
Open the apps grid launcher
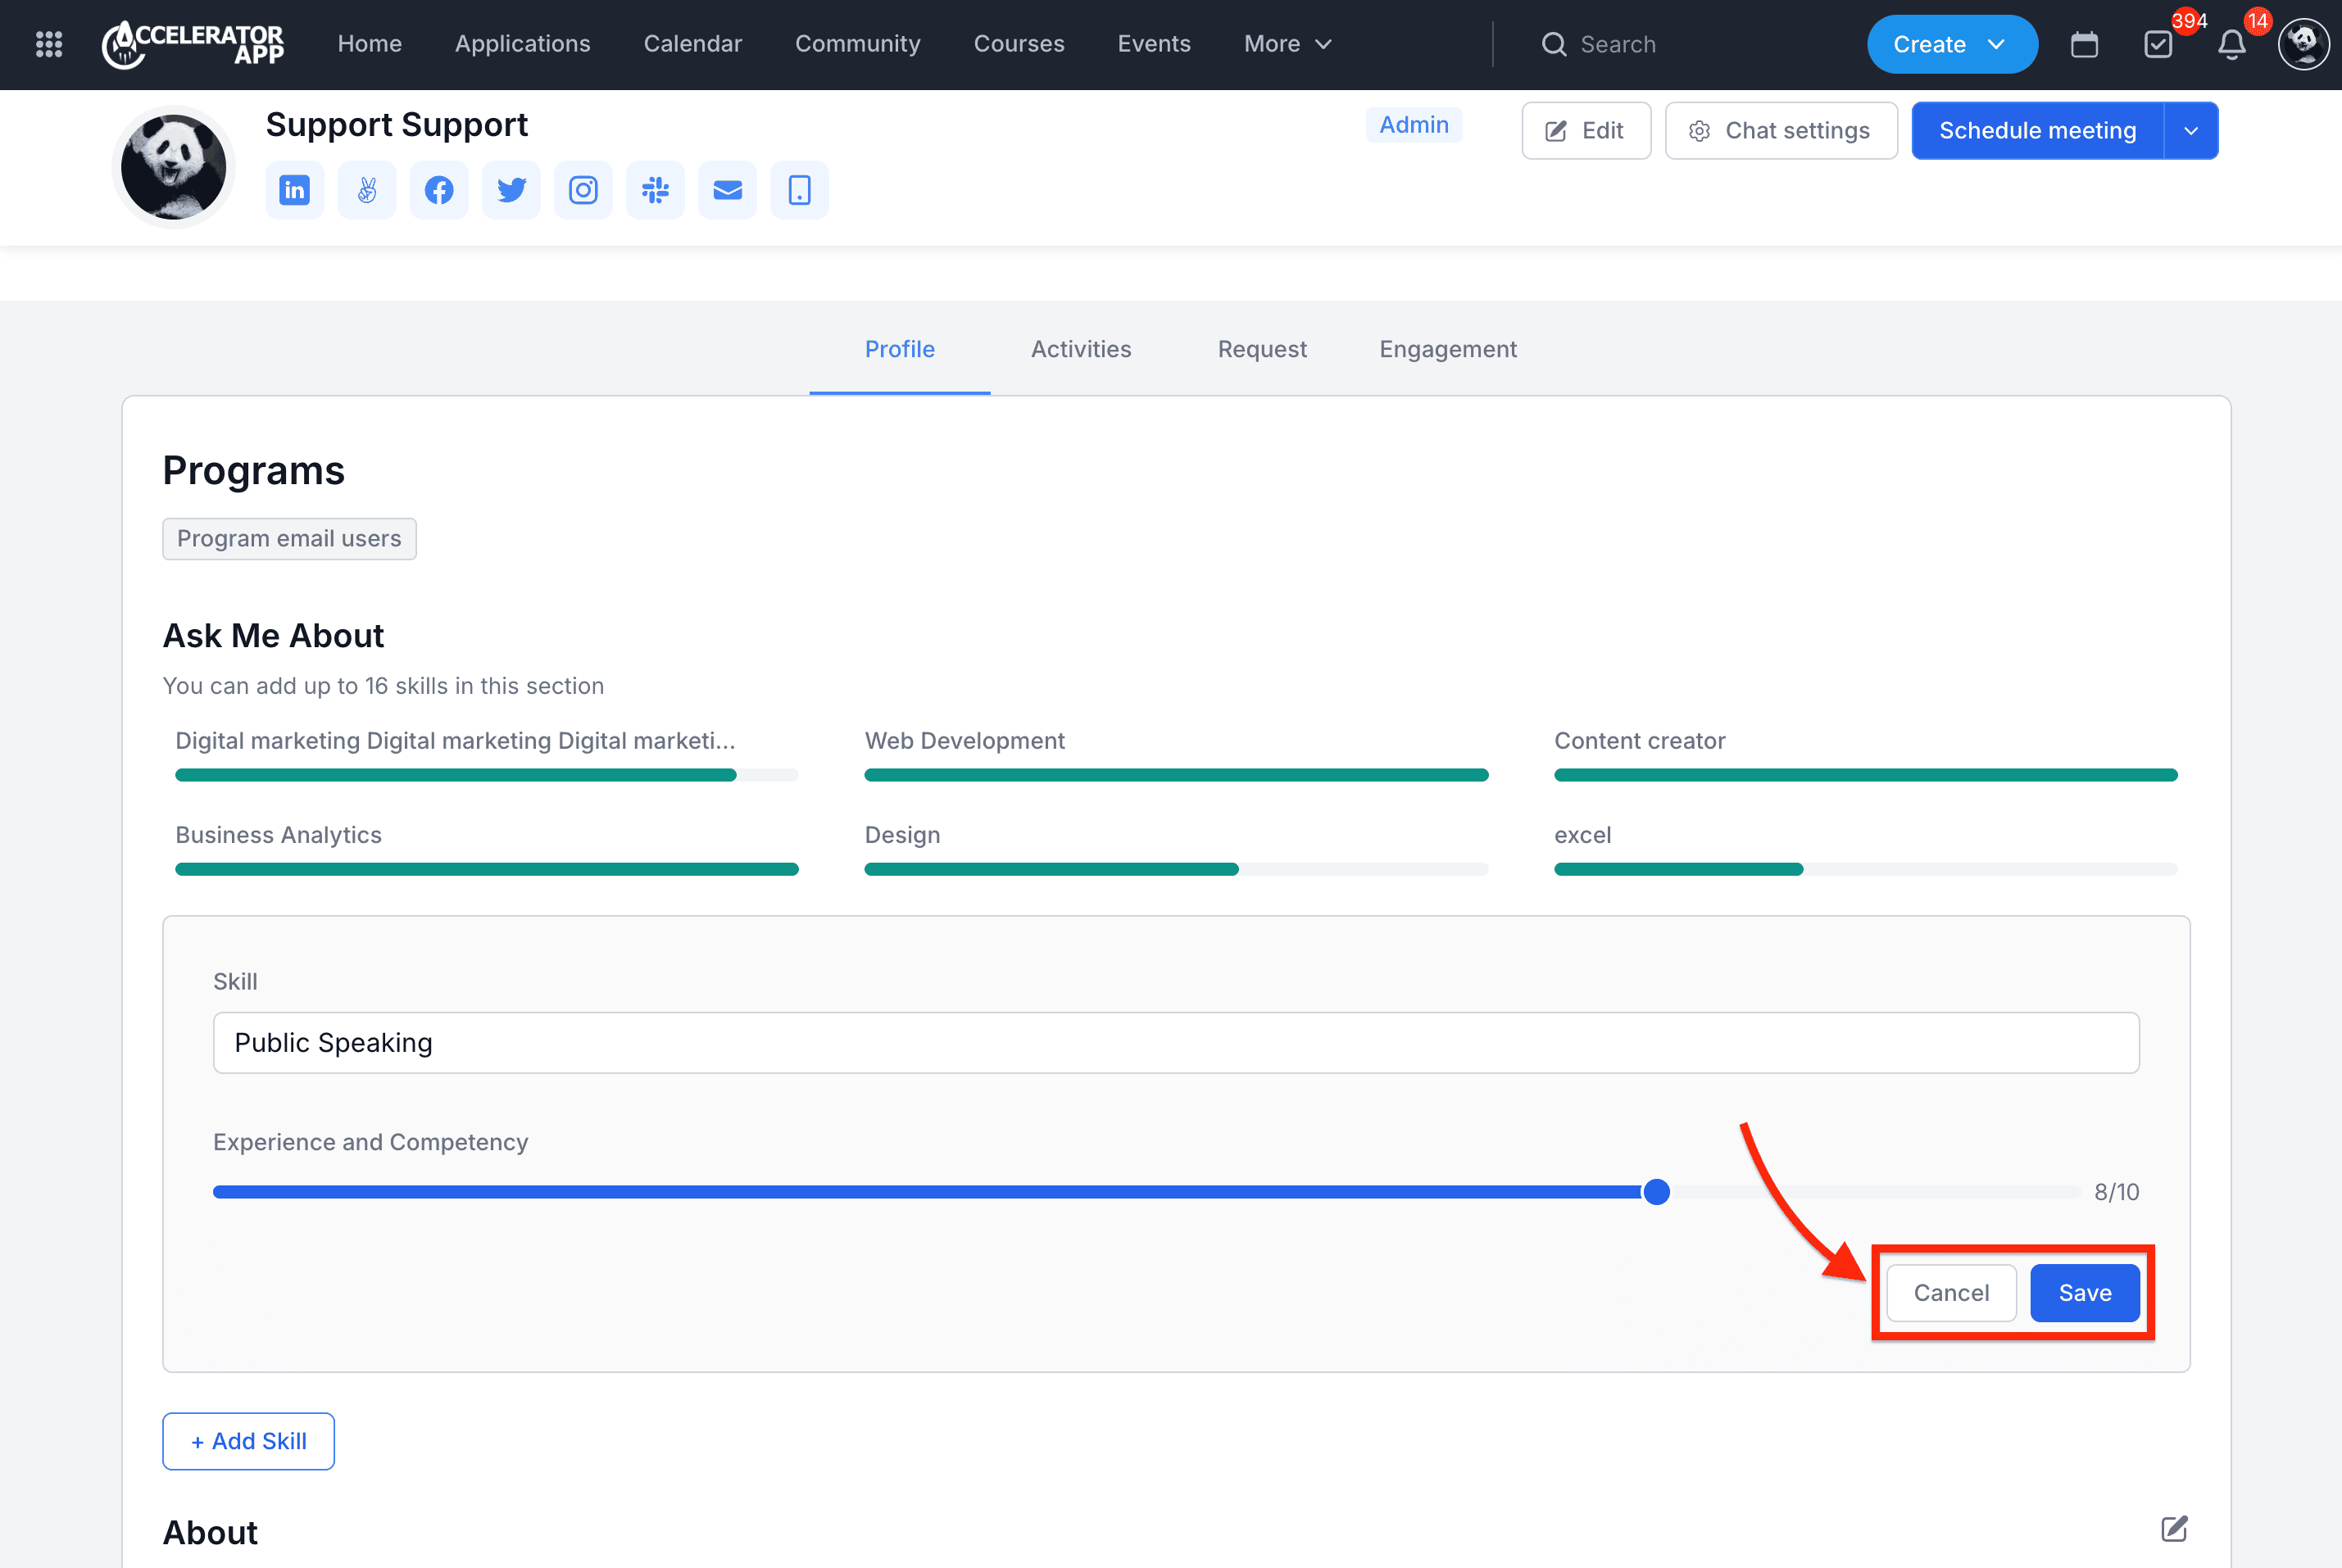click(x=49, y=44)
